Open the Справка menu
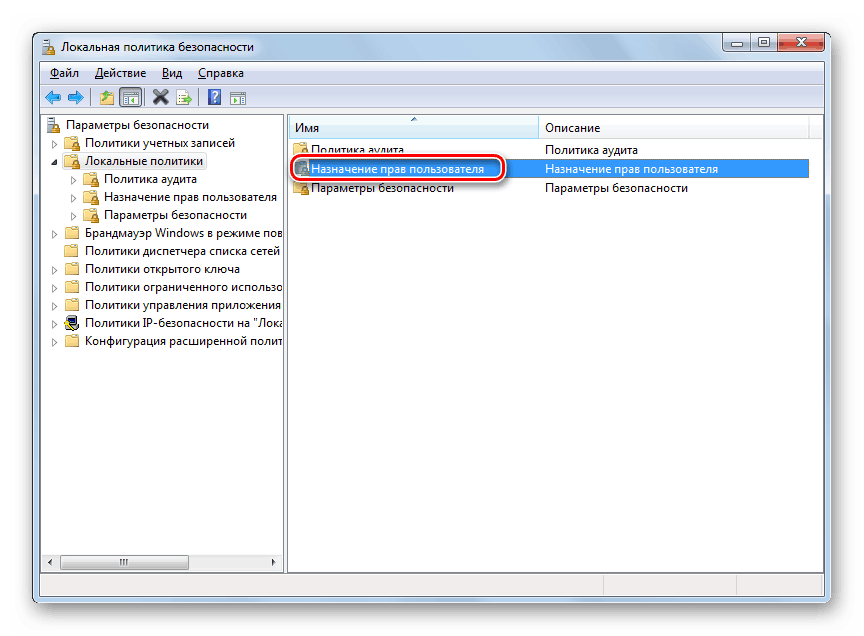 pos(220,73)
